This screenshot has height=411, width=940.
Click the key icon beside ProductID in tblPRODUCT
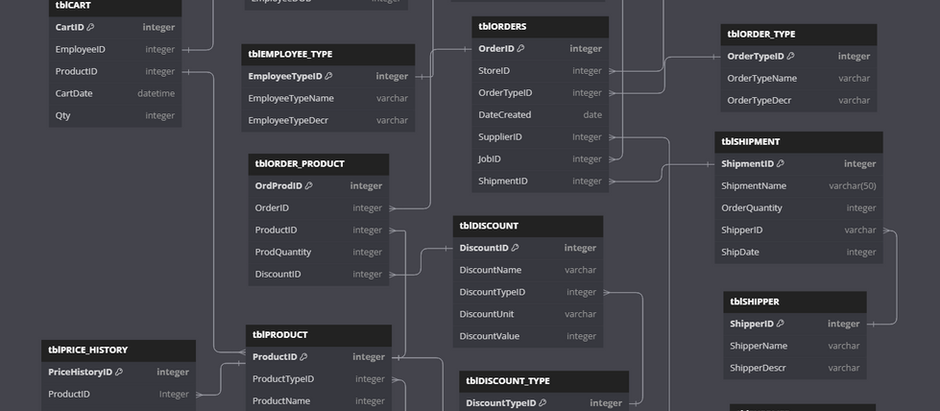(x=303, y=357)
